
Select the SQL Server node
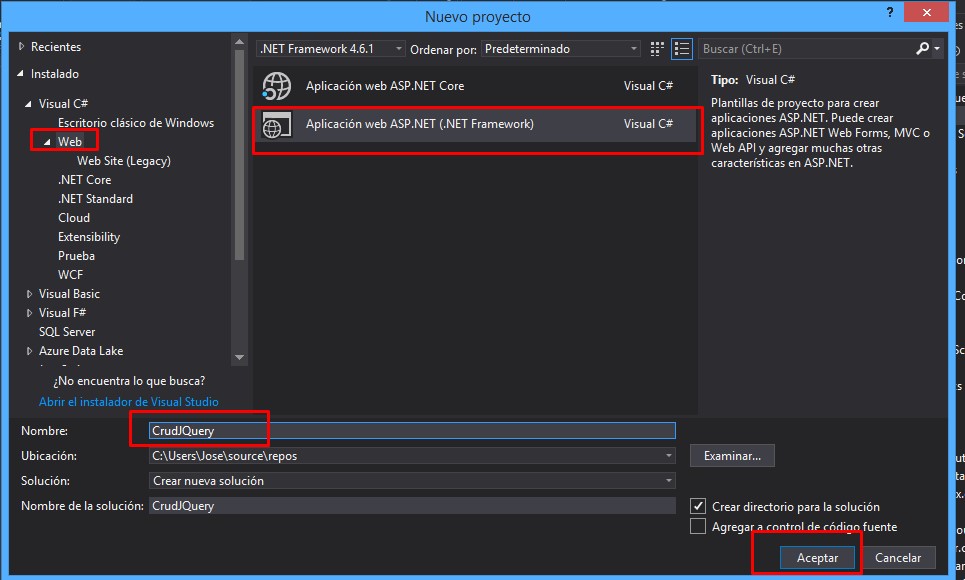(x=67, y=331)
